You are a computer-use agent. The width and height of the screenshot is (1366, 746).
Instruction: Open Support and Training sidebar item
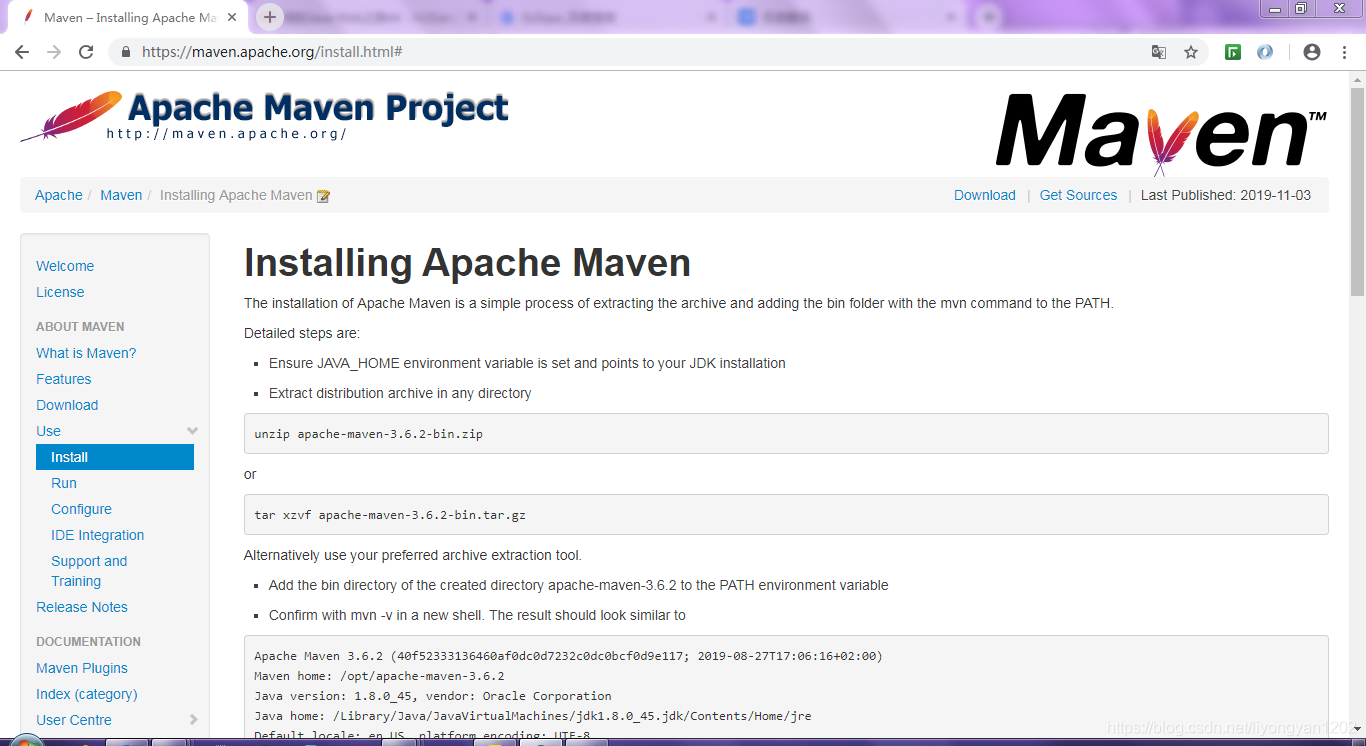tap(89, 571)
